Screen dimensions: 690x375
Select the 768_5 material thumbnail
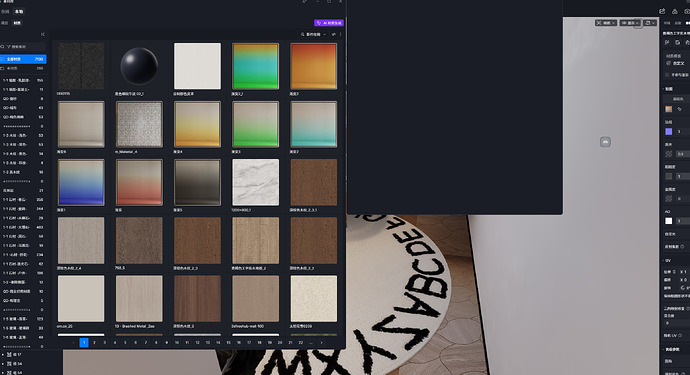click(x=139, y=240)
